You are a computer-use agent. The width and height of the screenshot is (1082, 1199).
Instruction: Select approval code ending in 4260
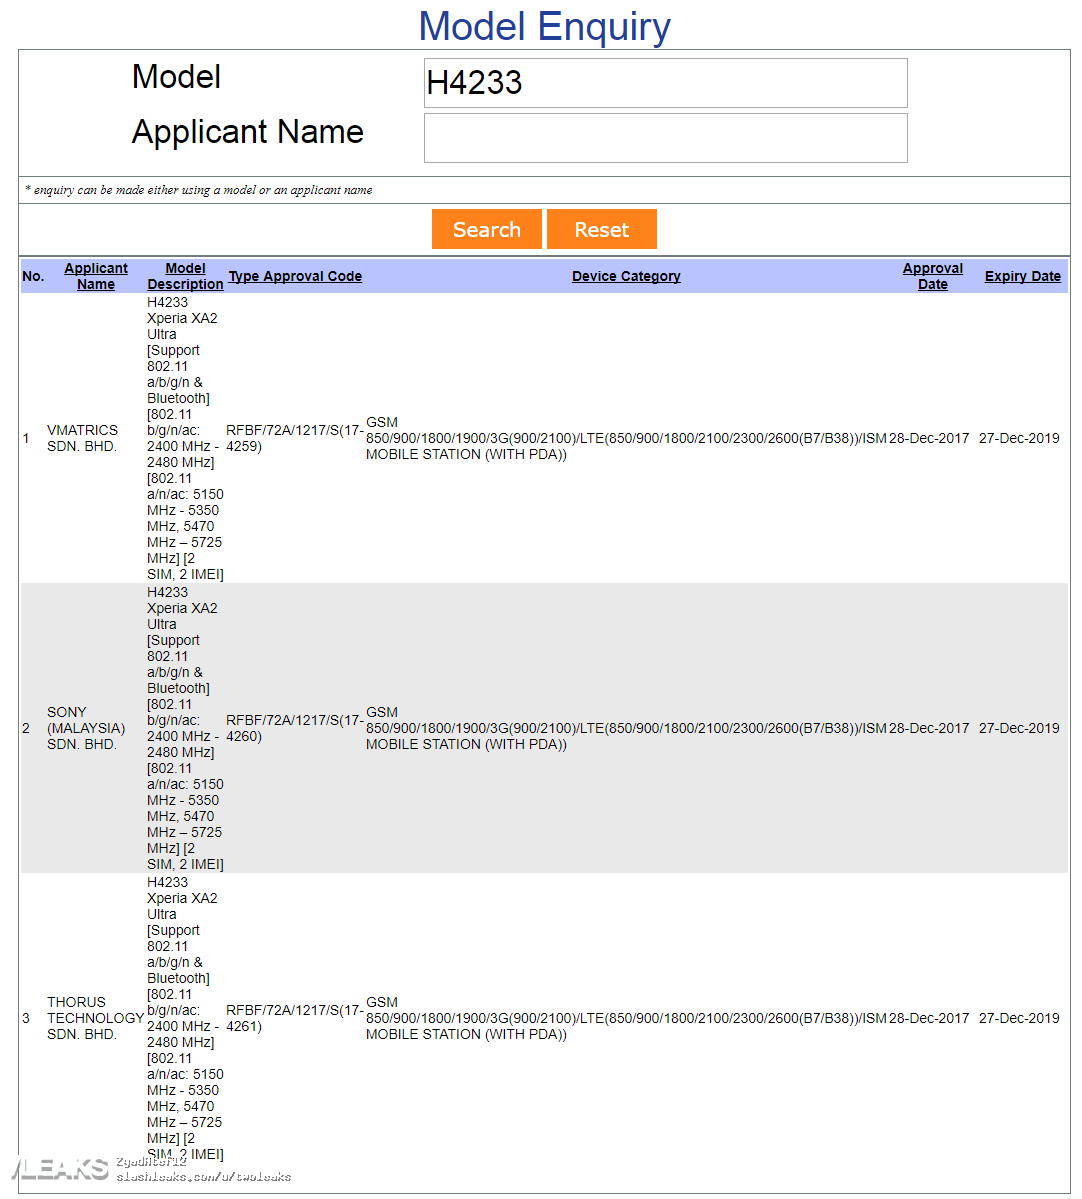click(x=295, y=728)
